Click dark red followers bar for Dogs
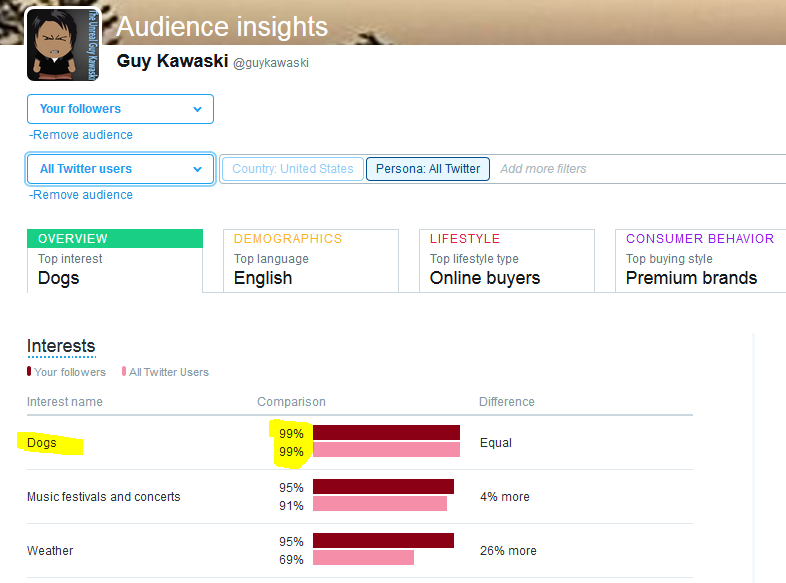The height and width of the screenshot is (583, 786). (386, 433)
